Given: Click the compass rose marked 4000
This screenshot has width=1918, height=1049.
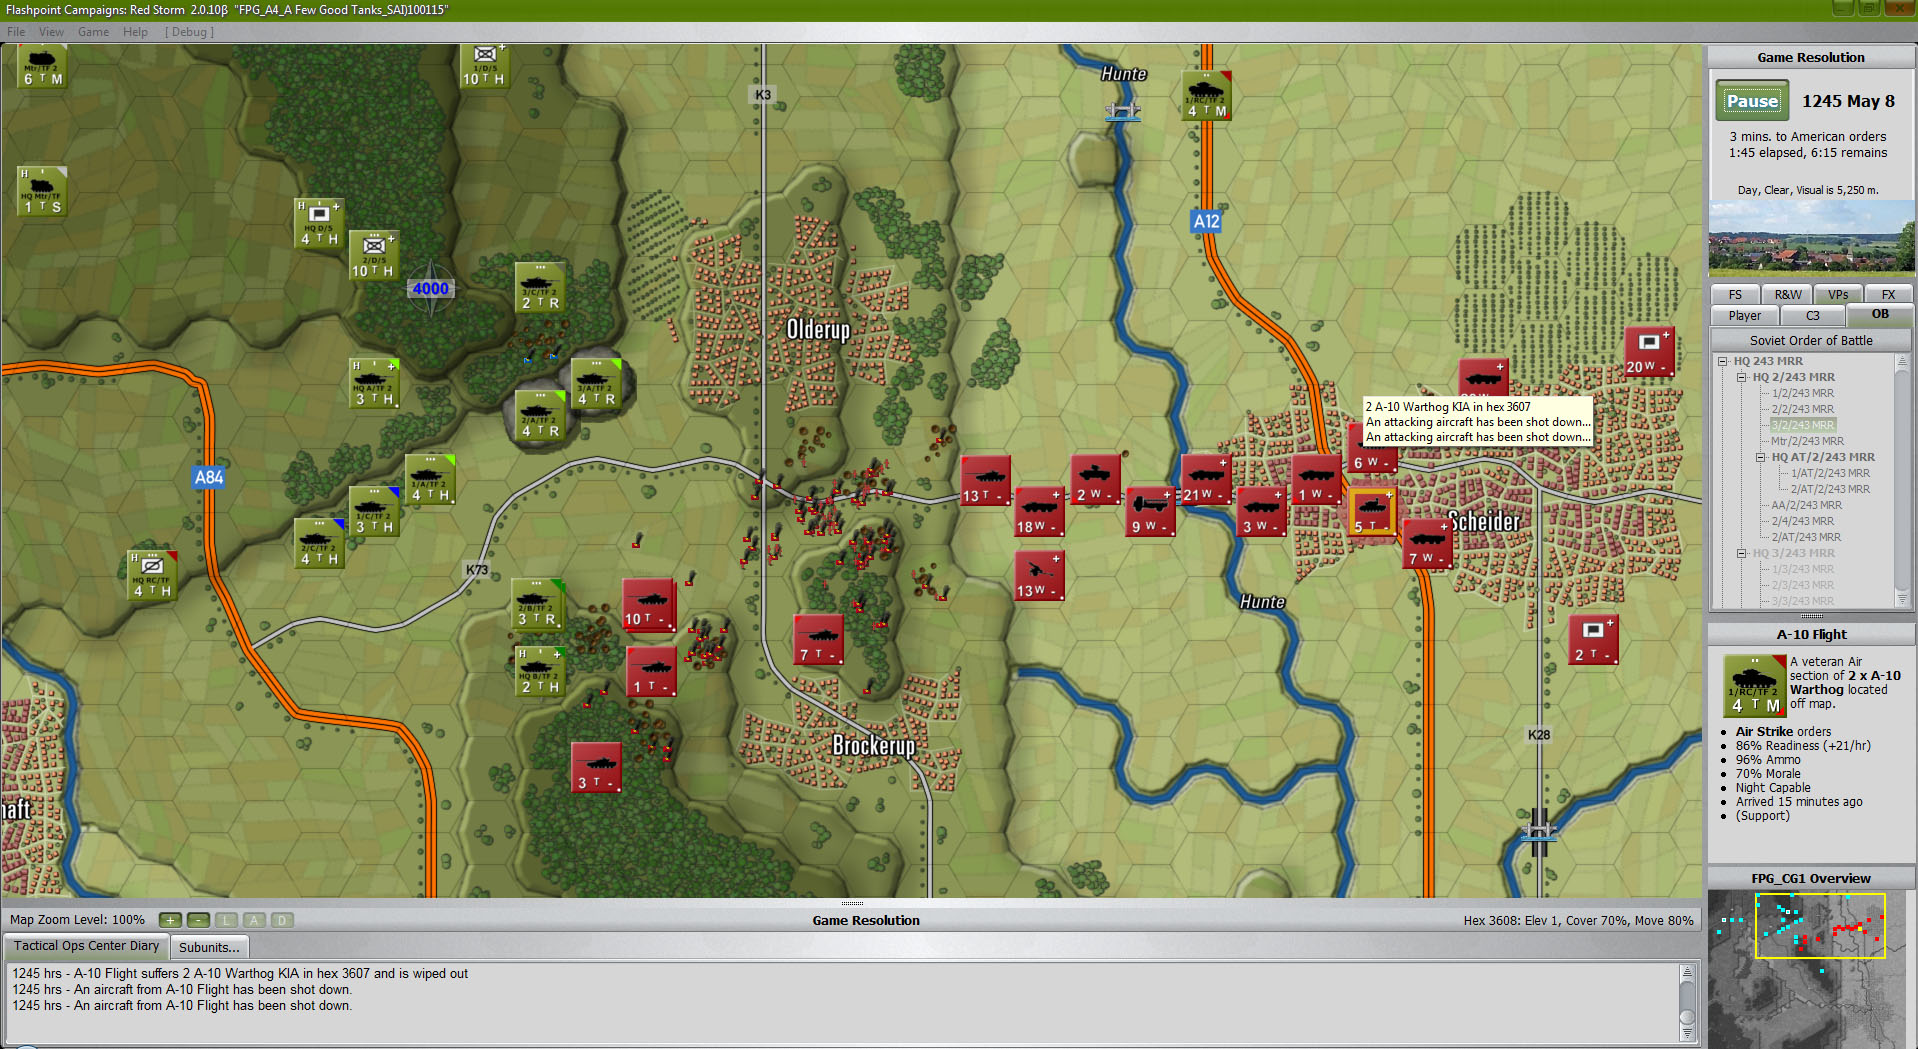Looking at the screenshot, I should pyautogui.click(x=430, y=289).
